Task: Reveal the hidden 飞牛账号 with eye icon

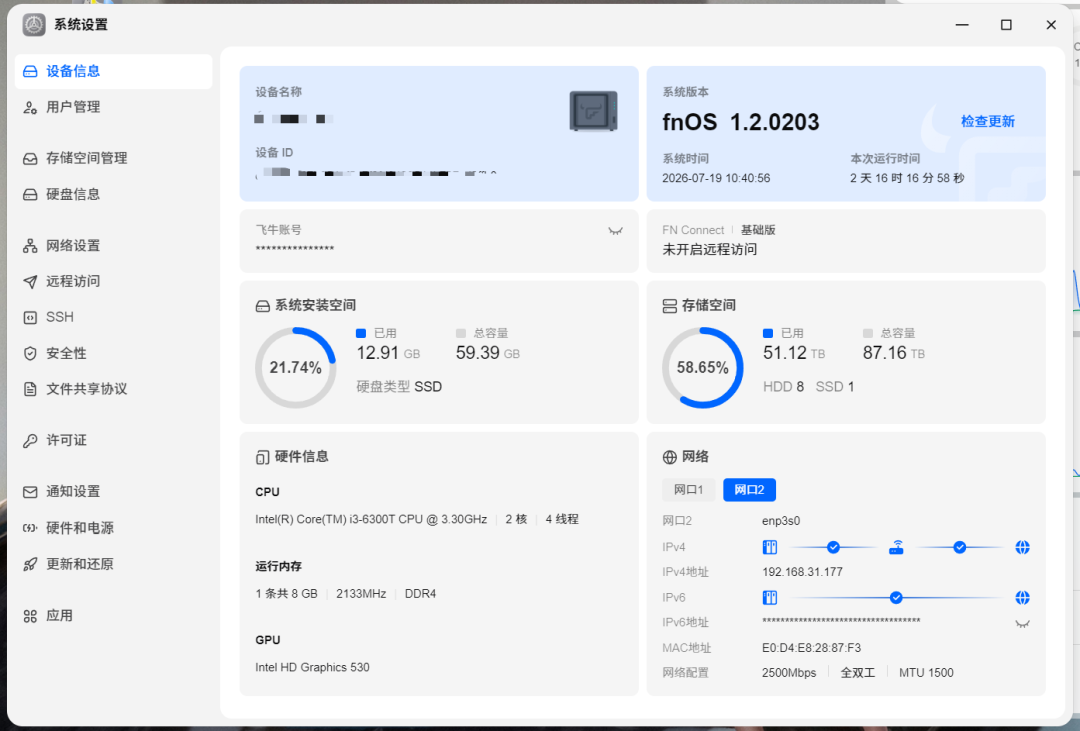Action: tap(615, 231)
